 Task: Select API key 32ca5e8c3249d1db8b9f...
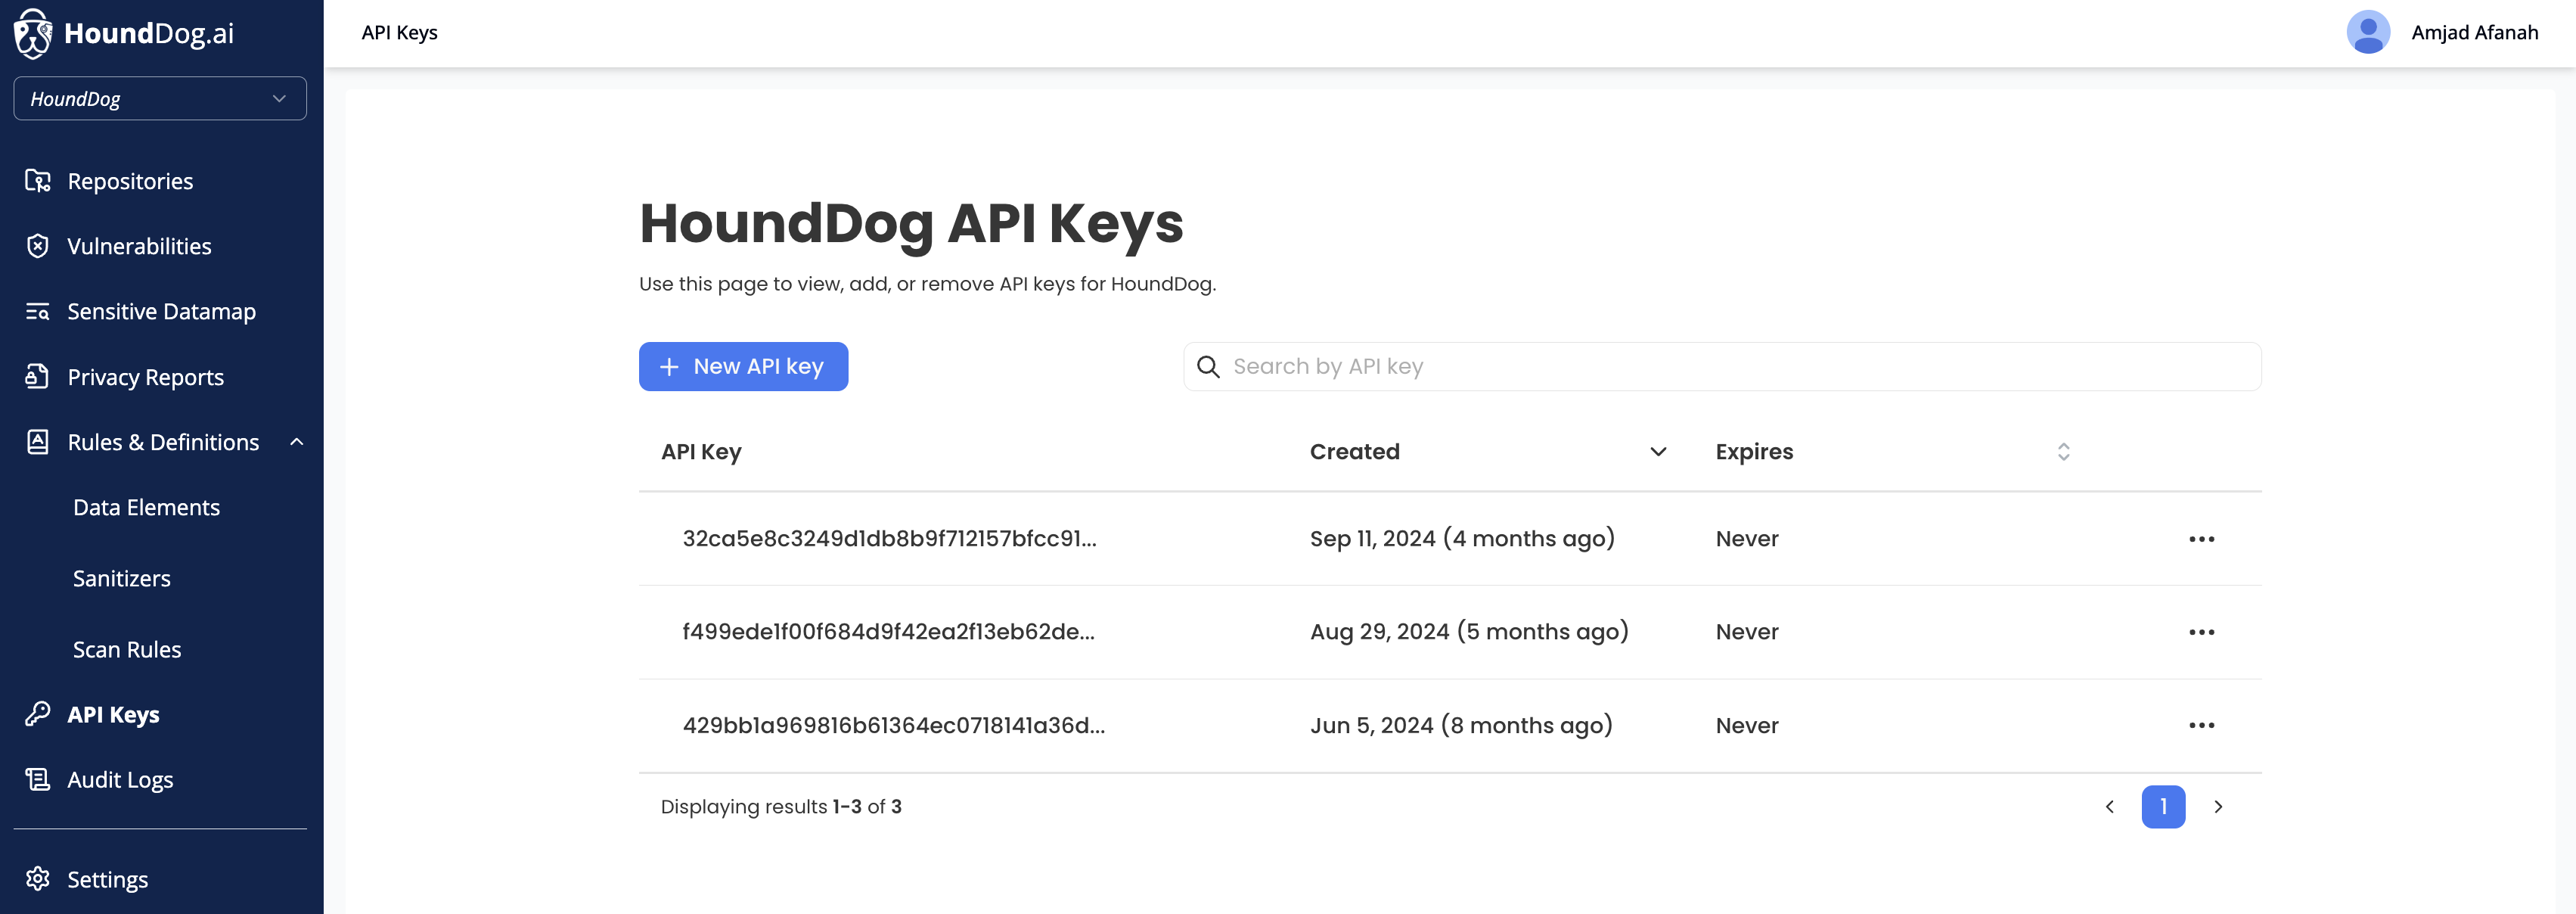click(x=889, y=538)
